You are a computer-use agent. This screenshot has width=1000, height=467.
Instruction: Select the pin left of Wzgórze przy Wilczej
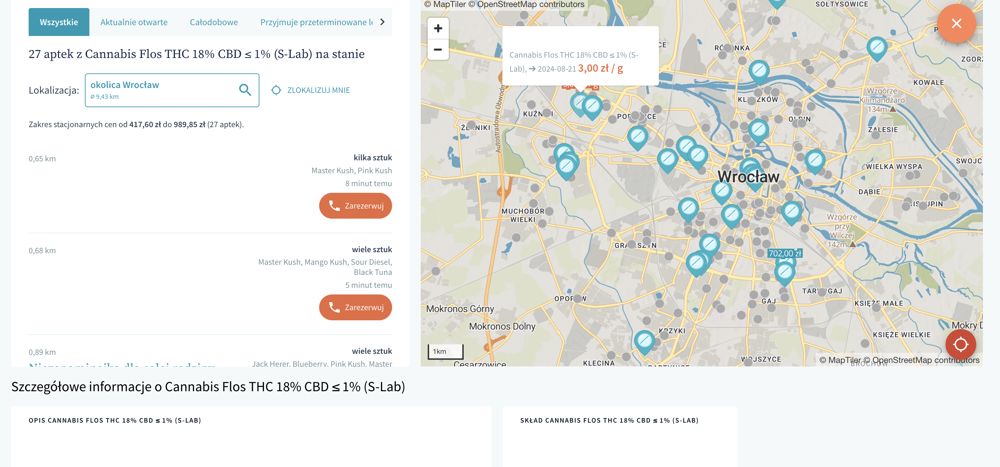click(x=791, y=212)
